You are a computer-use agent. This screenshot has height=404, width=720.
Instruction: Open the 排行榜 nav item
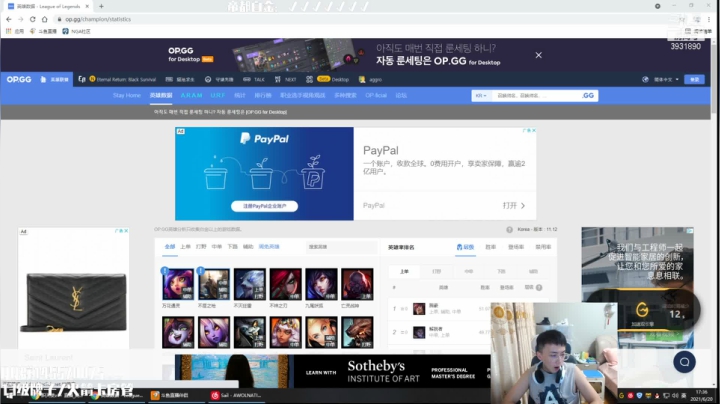coord(263,95)
